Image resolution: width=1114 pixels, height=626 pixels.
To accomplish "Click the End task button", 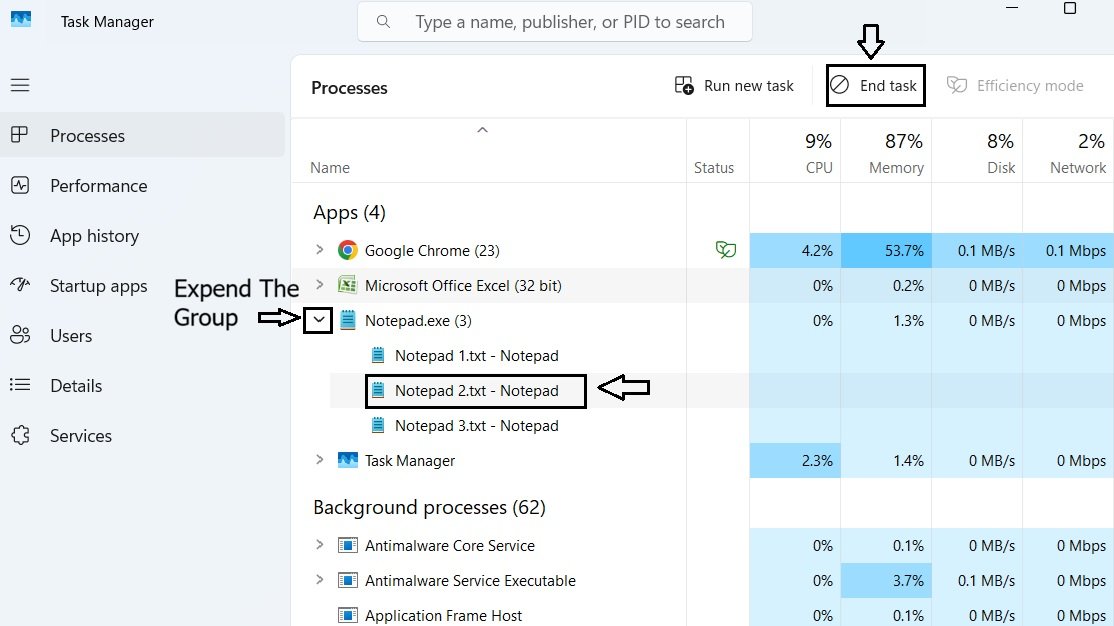I will [x=875, y=86].
